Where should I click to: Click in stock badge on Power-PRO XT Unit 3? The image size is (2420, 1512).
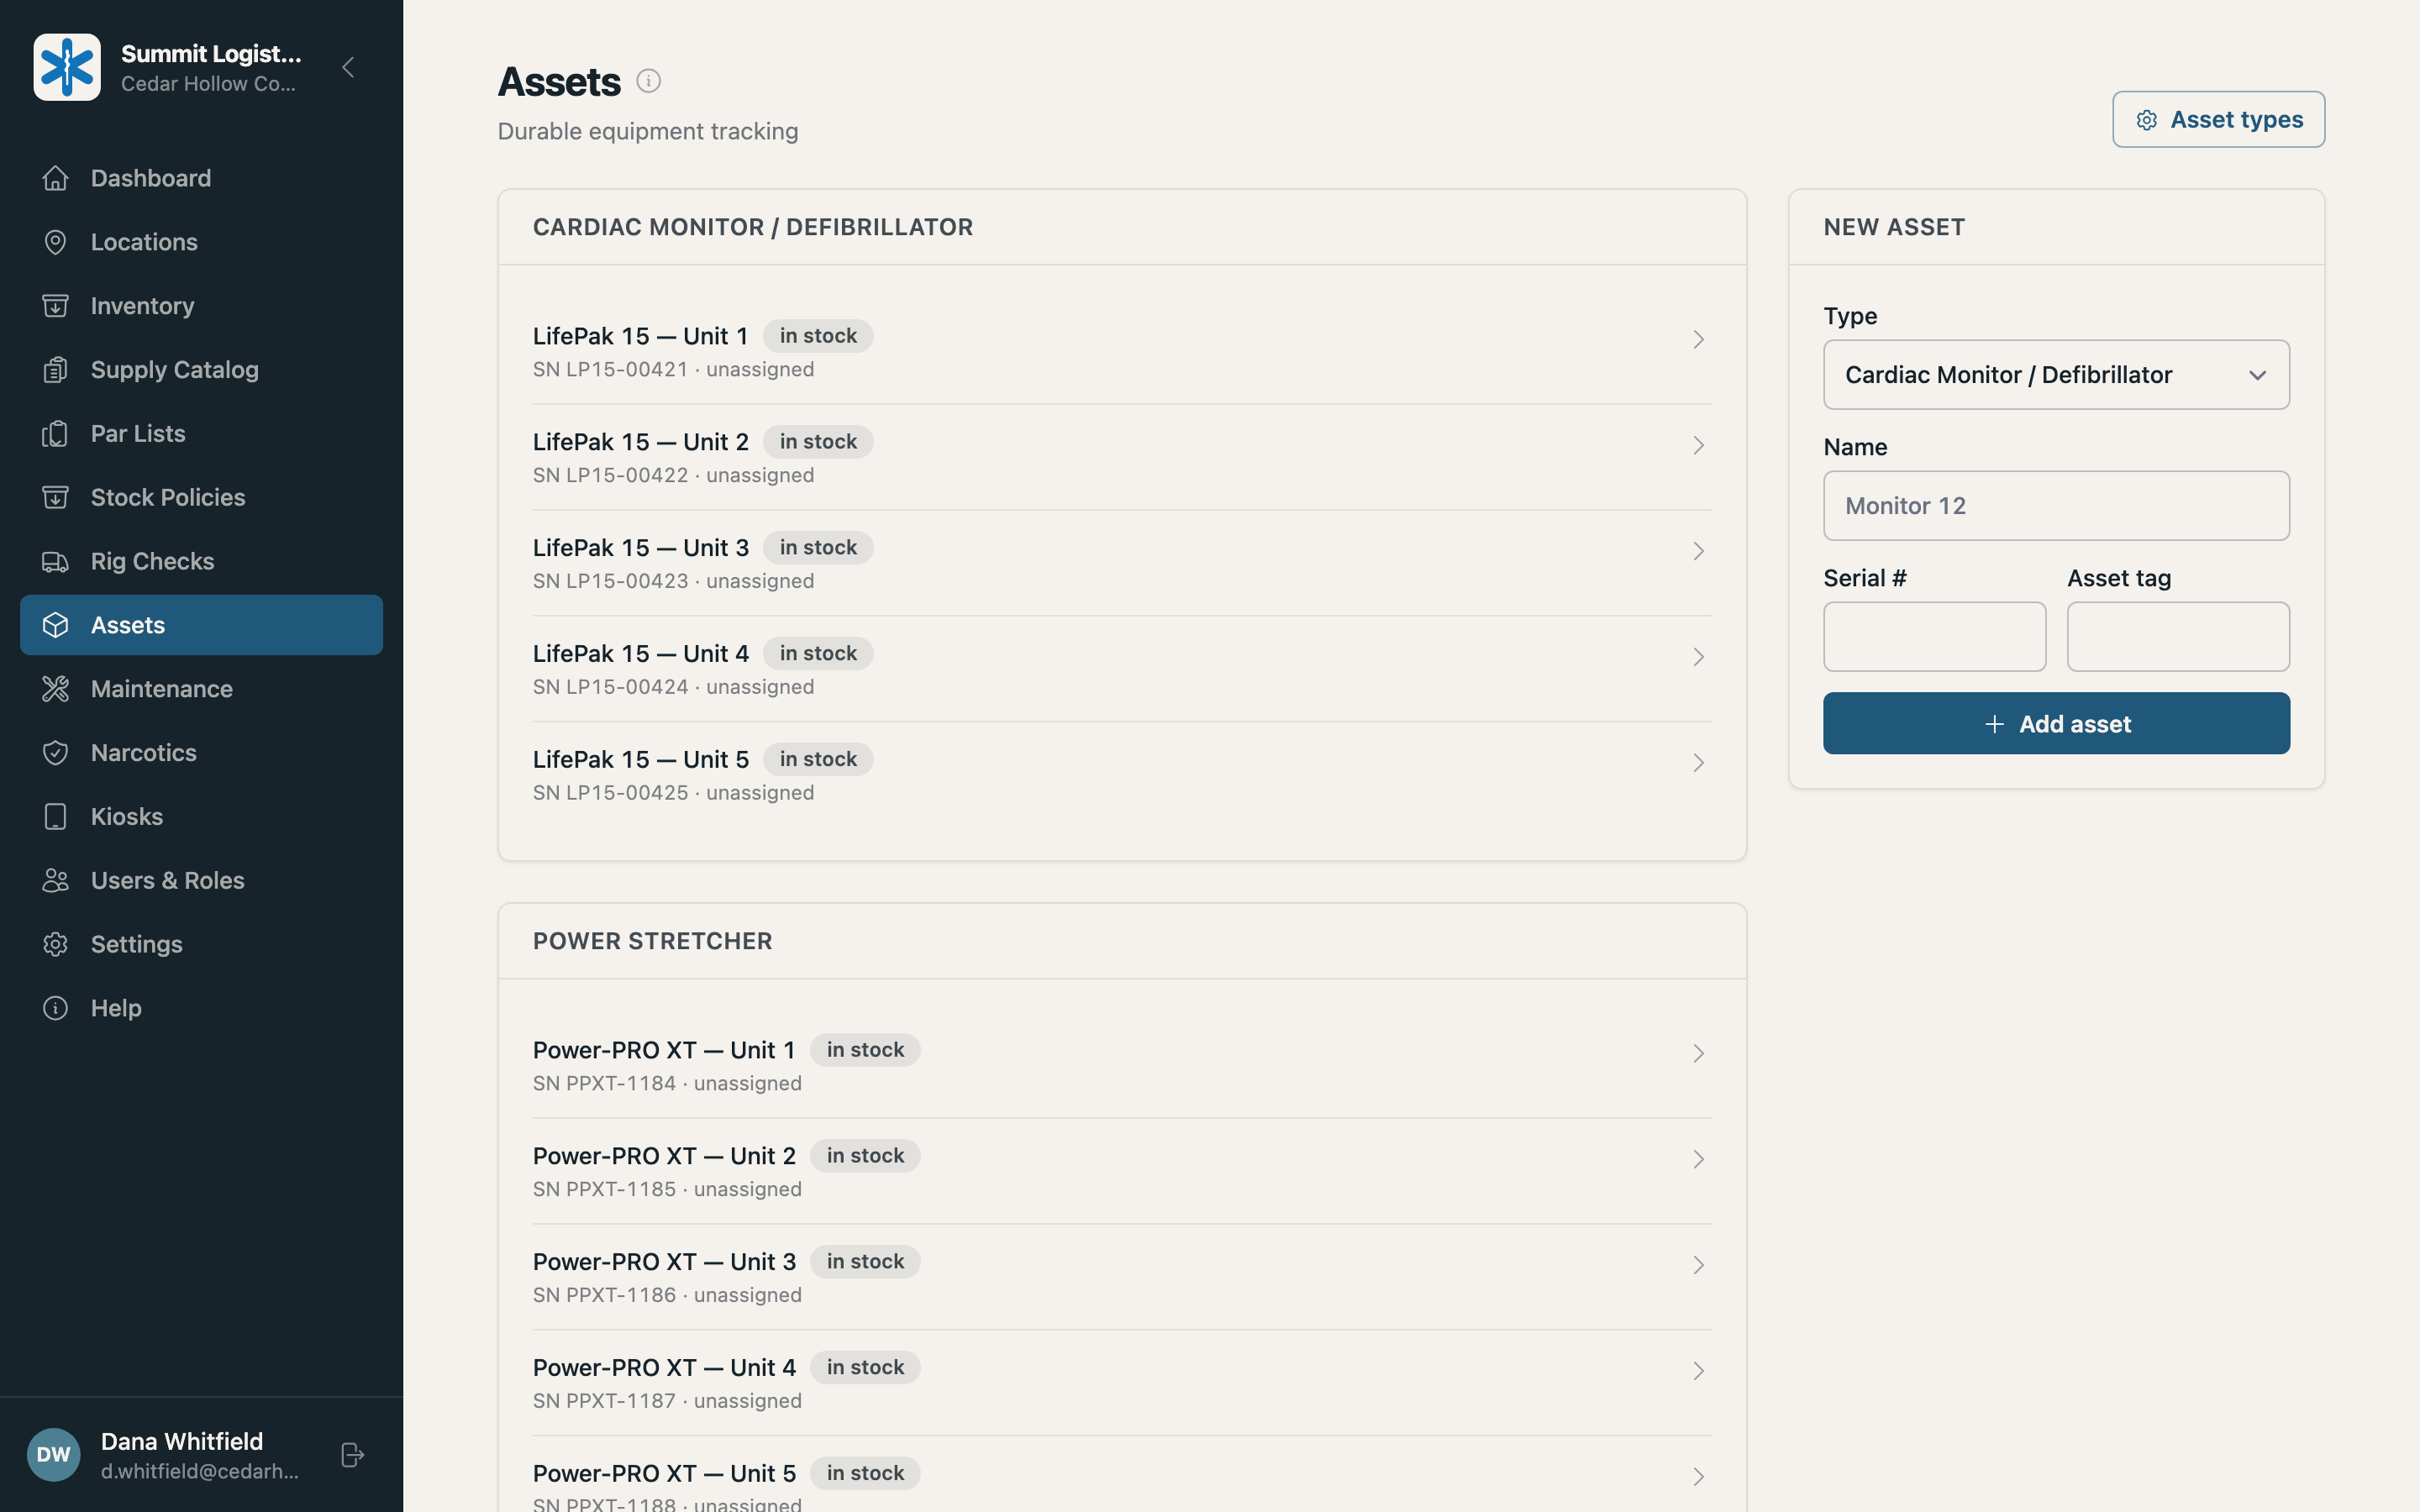865,1262
